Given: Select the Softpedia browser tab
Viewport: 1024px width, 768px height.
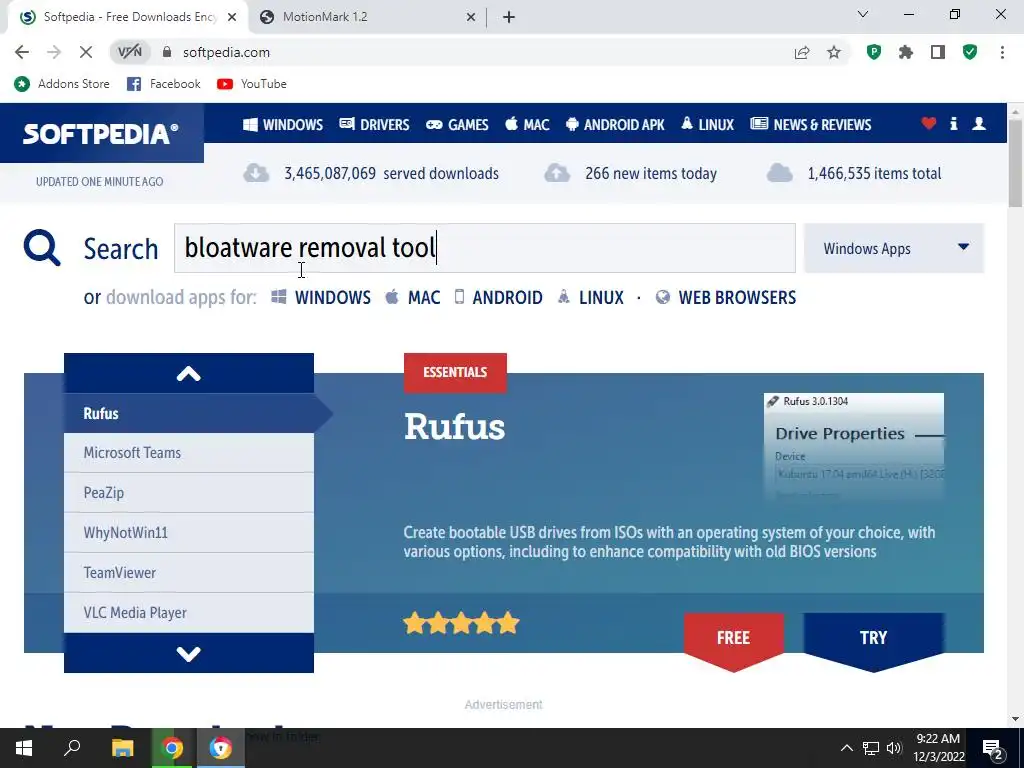Looking at the screenshot, I should 127,17.
